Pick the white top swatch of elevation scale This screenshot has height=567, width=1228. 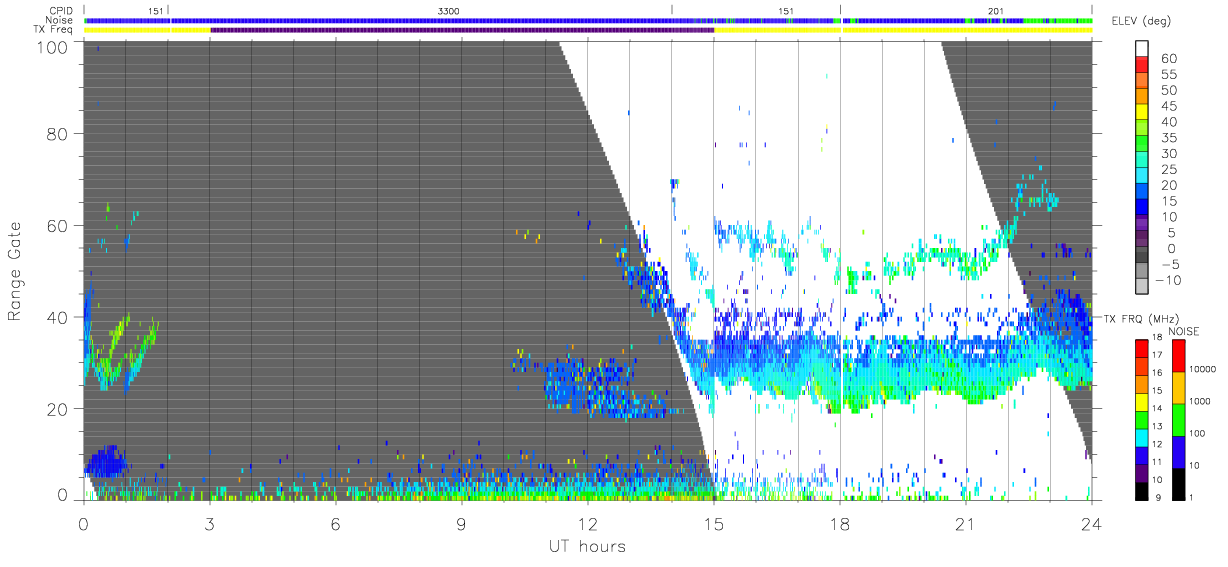coord(1141,48)
